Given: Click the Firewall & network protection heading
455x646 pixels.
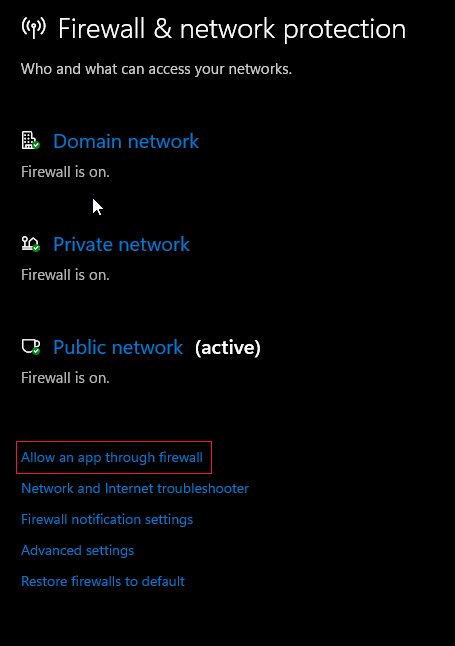Looking at the screenshot, I should pos(232,29).
